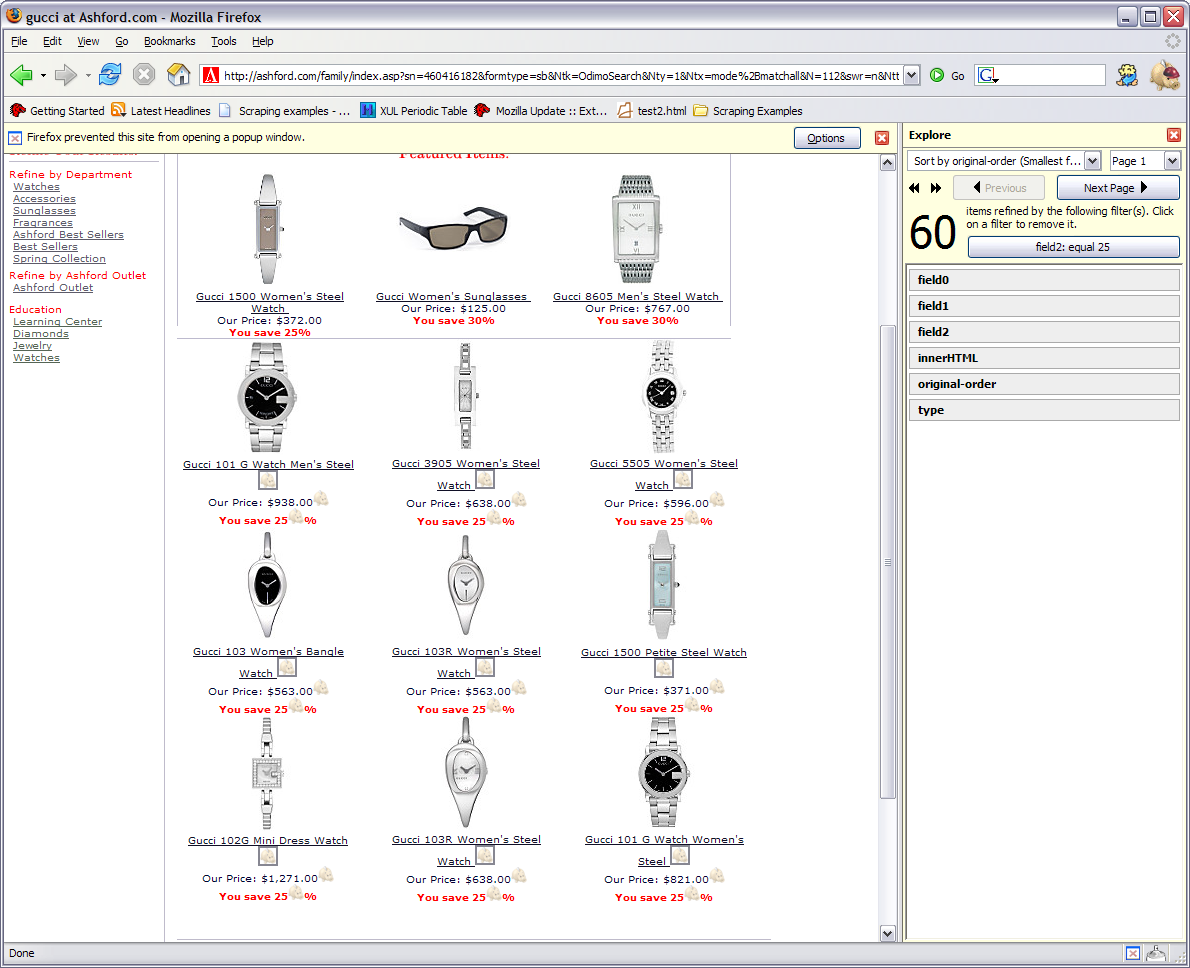Click the piggy bank toolbar icon
The width and height of the screenshot is (1190, 968).
[x=1164, y=75]
